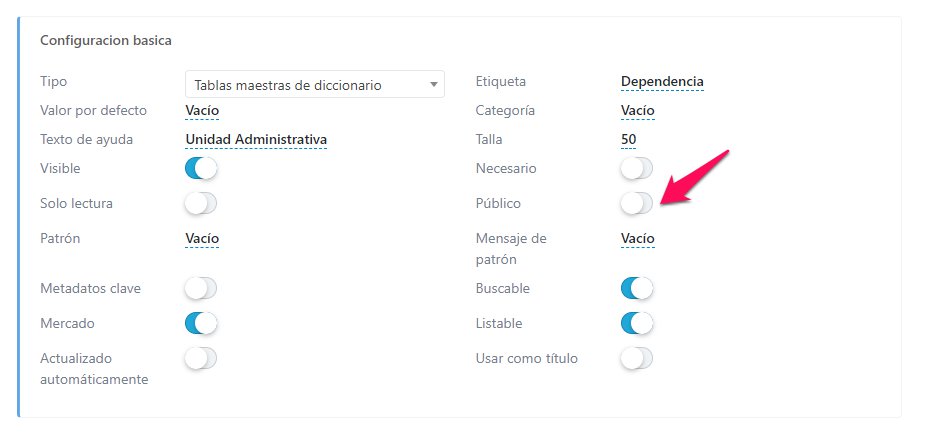
Task: Disable the Buscable toggle
Action: coord(636,288)
